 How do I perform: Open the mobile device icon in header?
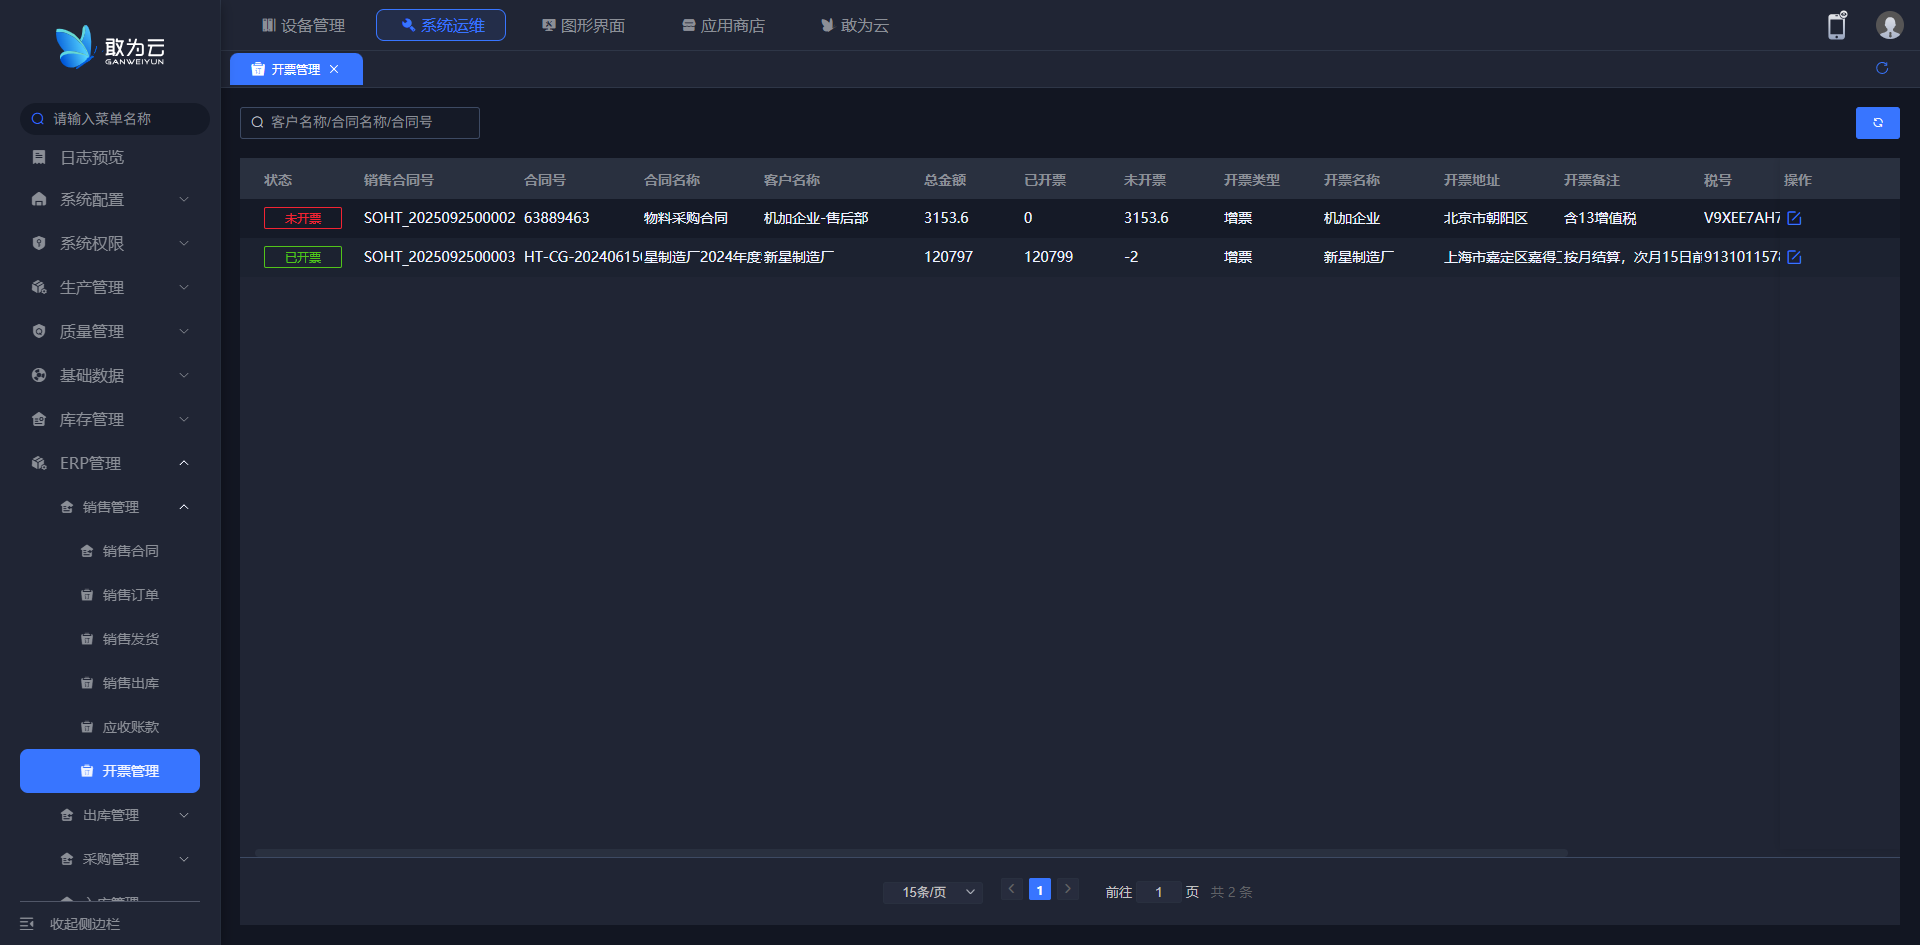(x=1837, y=25)
